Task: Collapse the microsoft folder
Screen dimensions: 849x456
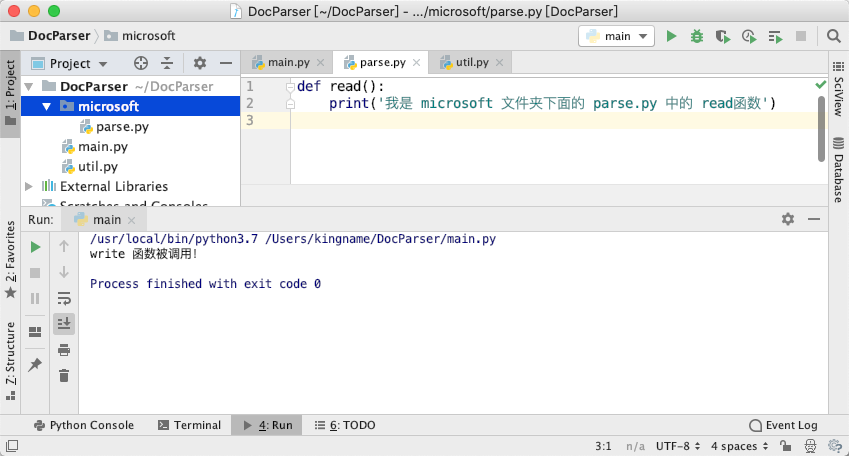Action: click(47, 107)
